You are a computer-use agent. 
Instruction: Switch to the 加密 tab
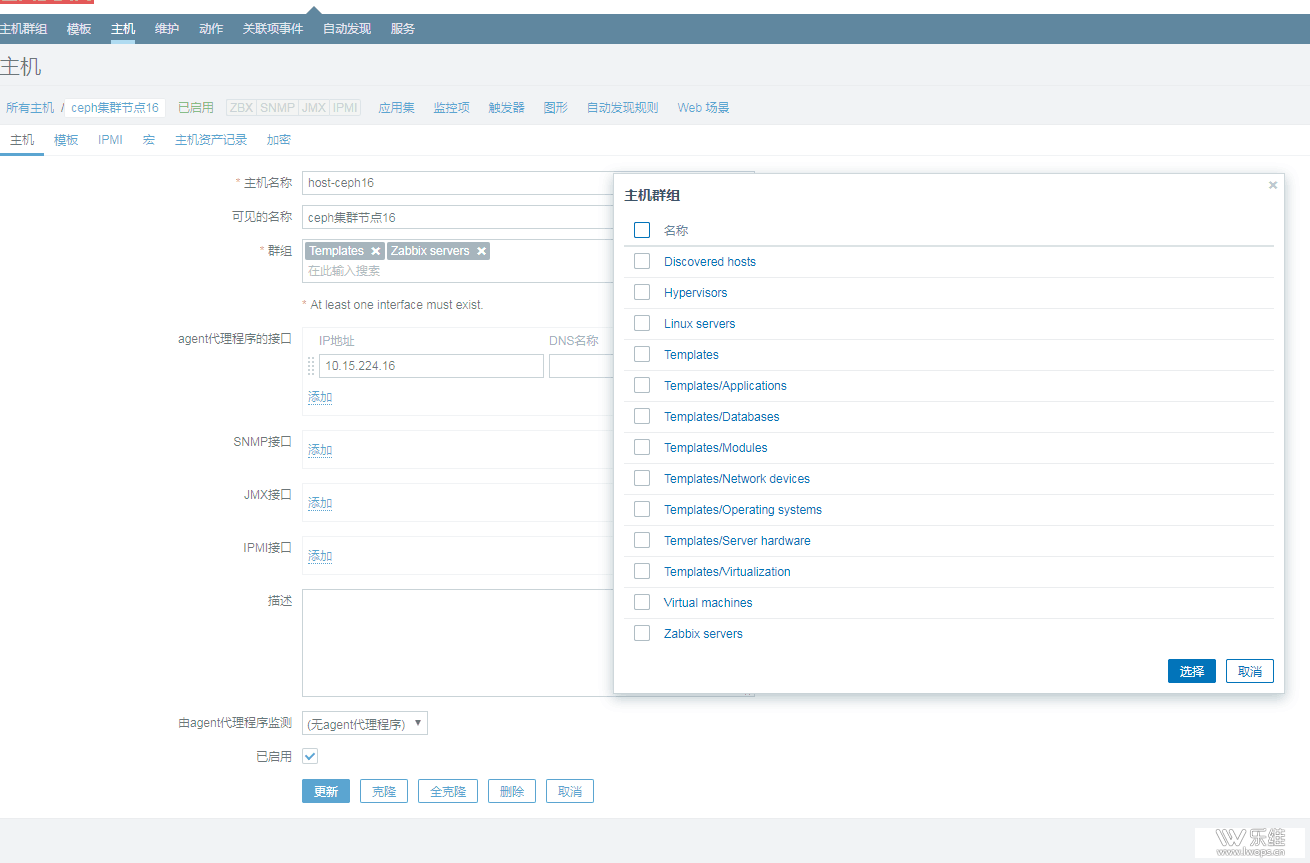coord(279,140)
